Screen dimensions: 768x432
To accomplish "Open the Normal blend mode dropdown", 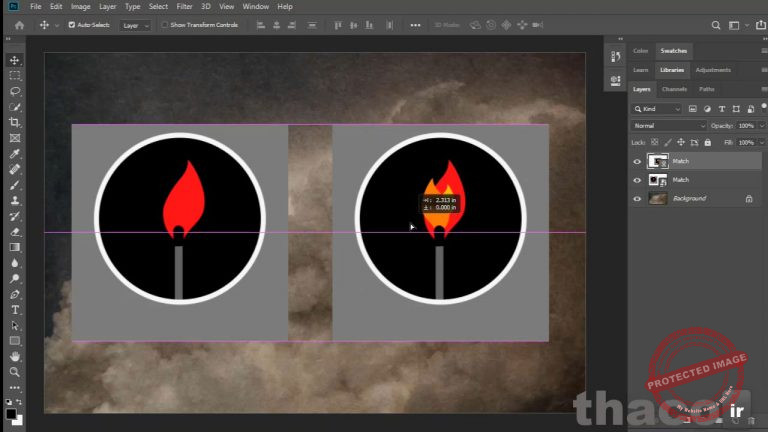I will pyautogui.click(x=669, y=126).
